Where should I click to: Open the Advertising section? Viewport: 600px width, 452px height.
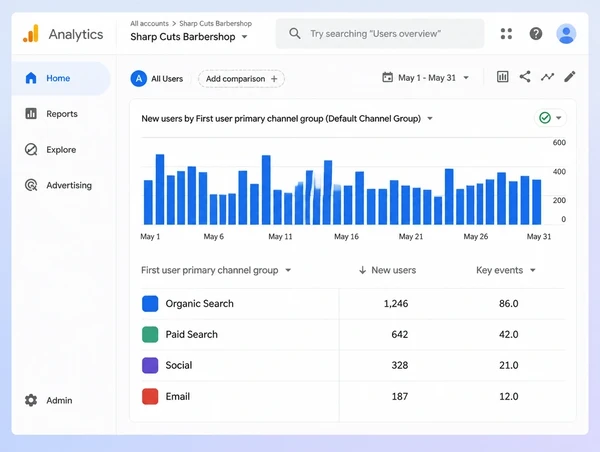(61, 185)
